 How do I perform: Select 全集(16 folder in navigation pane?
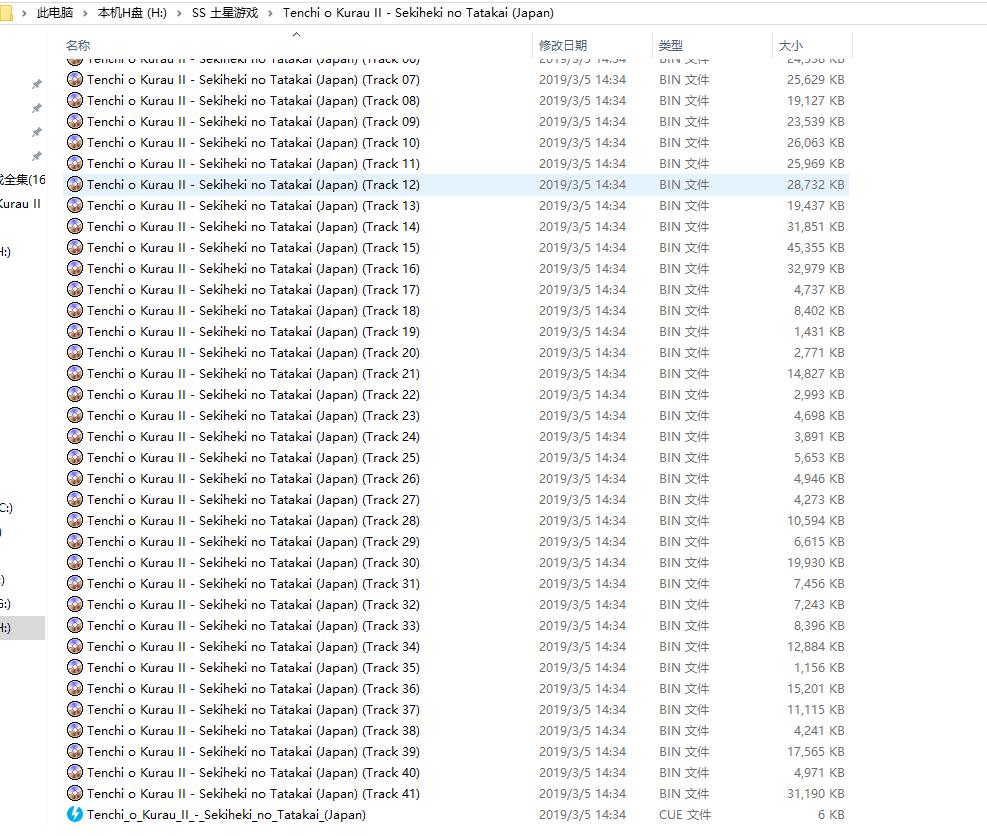tap(23, 179)
